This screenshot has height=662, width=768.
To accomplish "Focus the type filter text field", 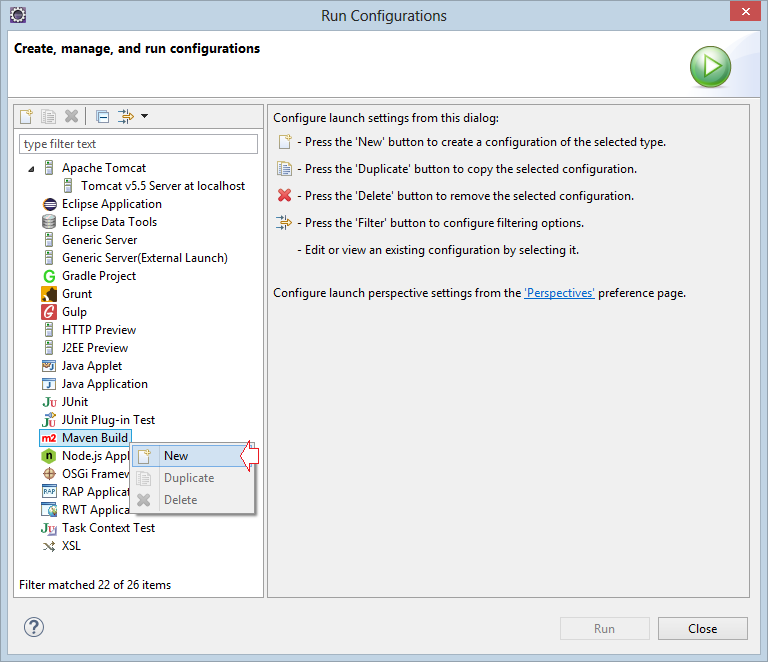I will pos(138,144).
